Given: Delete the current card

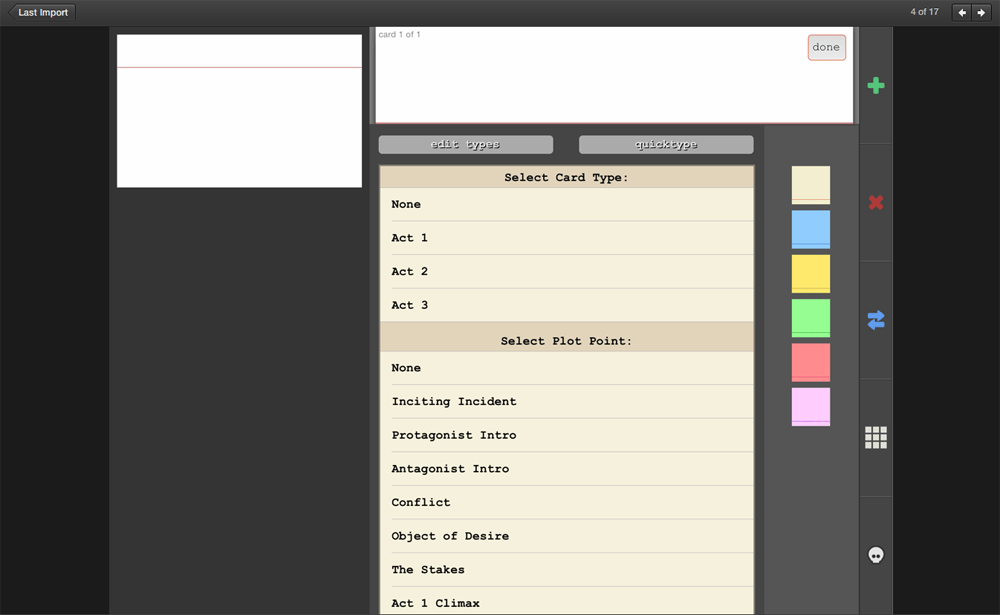Looking at the screenshot, I should point(875,202).
